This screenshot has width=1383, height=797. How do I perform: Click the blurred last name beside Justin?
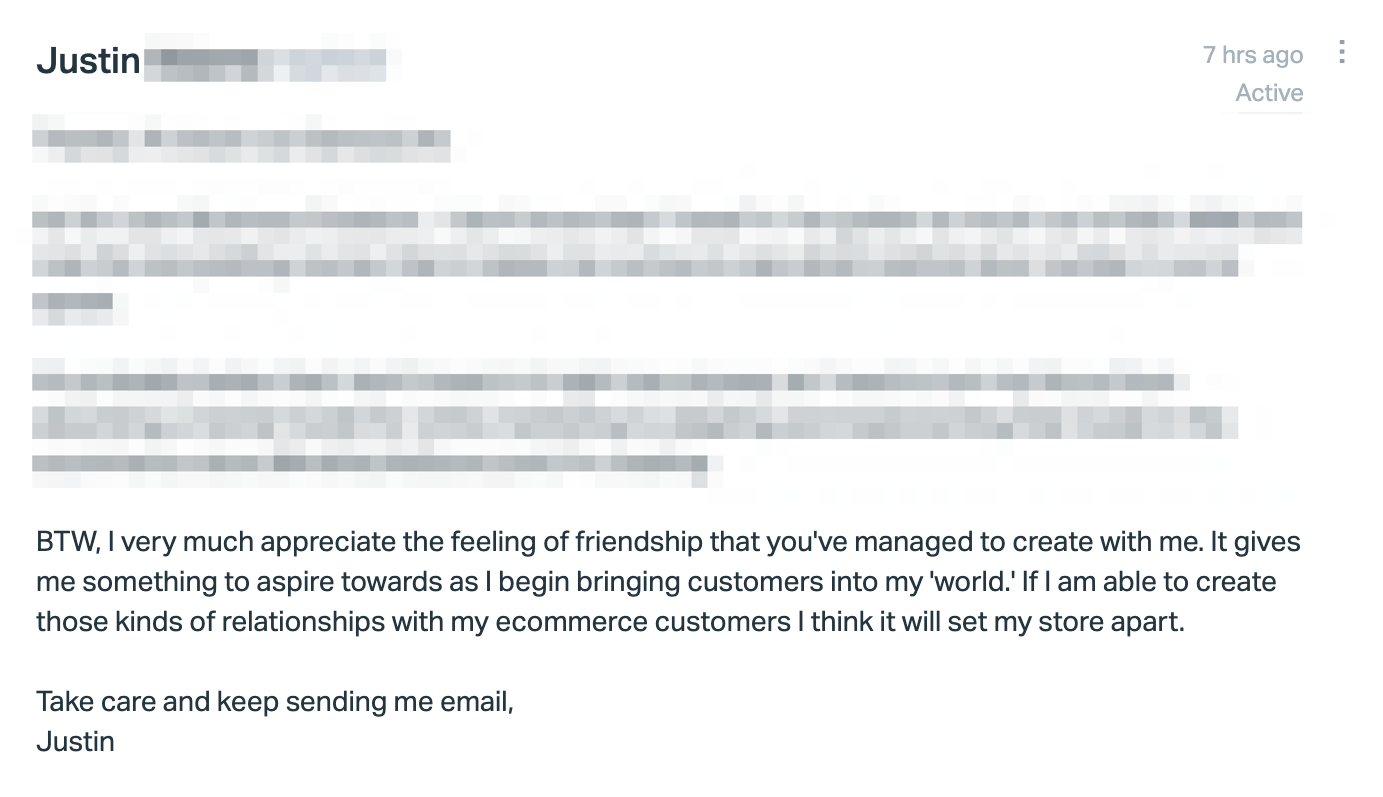point(266,62)
